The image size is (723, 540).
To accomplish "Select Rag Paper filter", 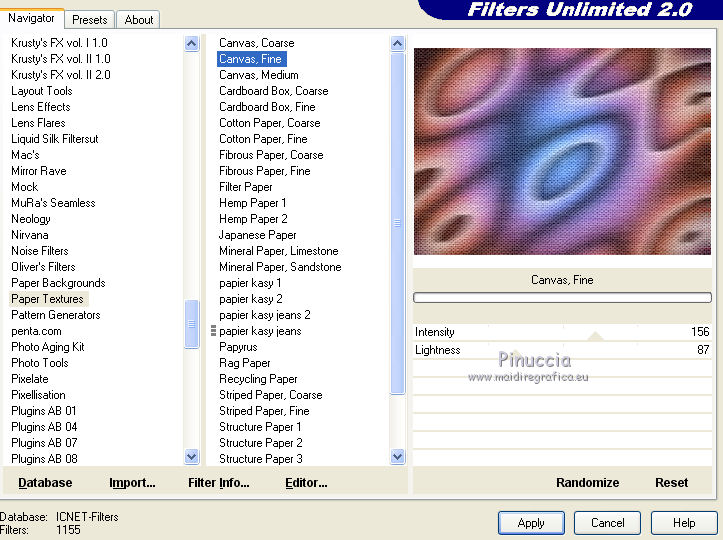I will 244,363.
